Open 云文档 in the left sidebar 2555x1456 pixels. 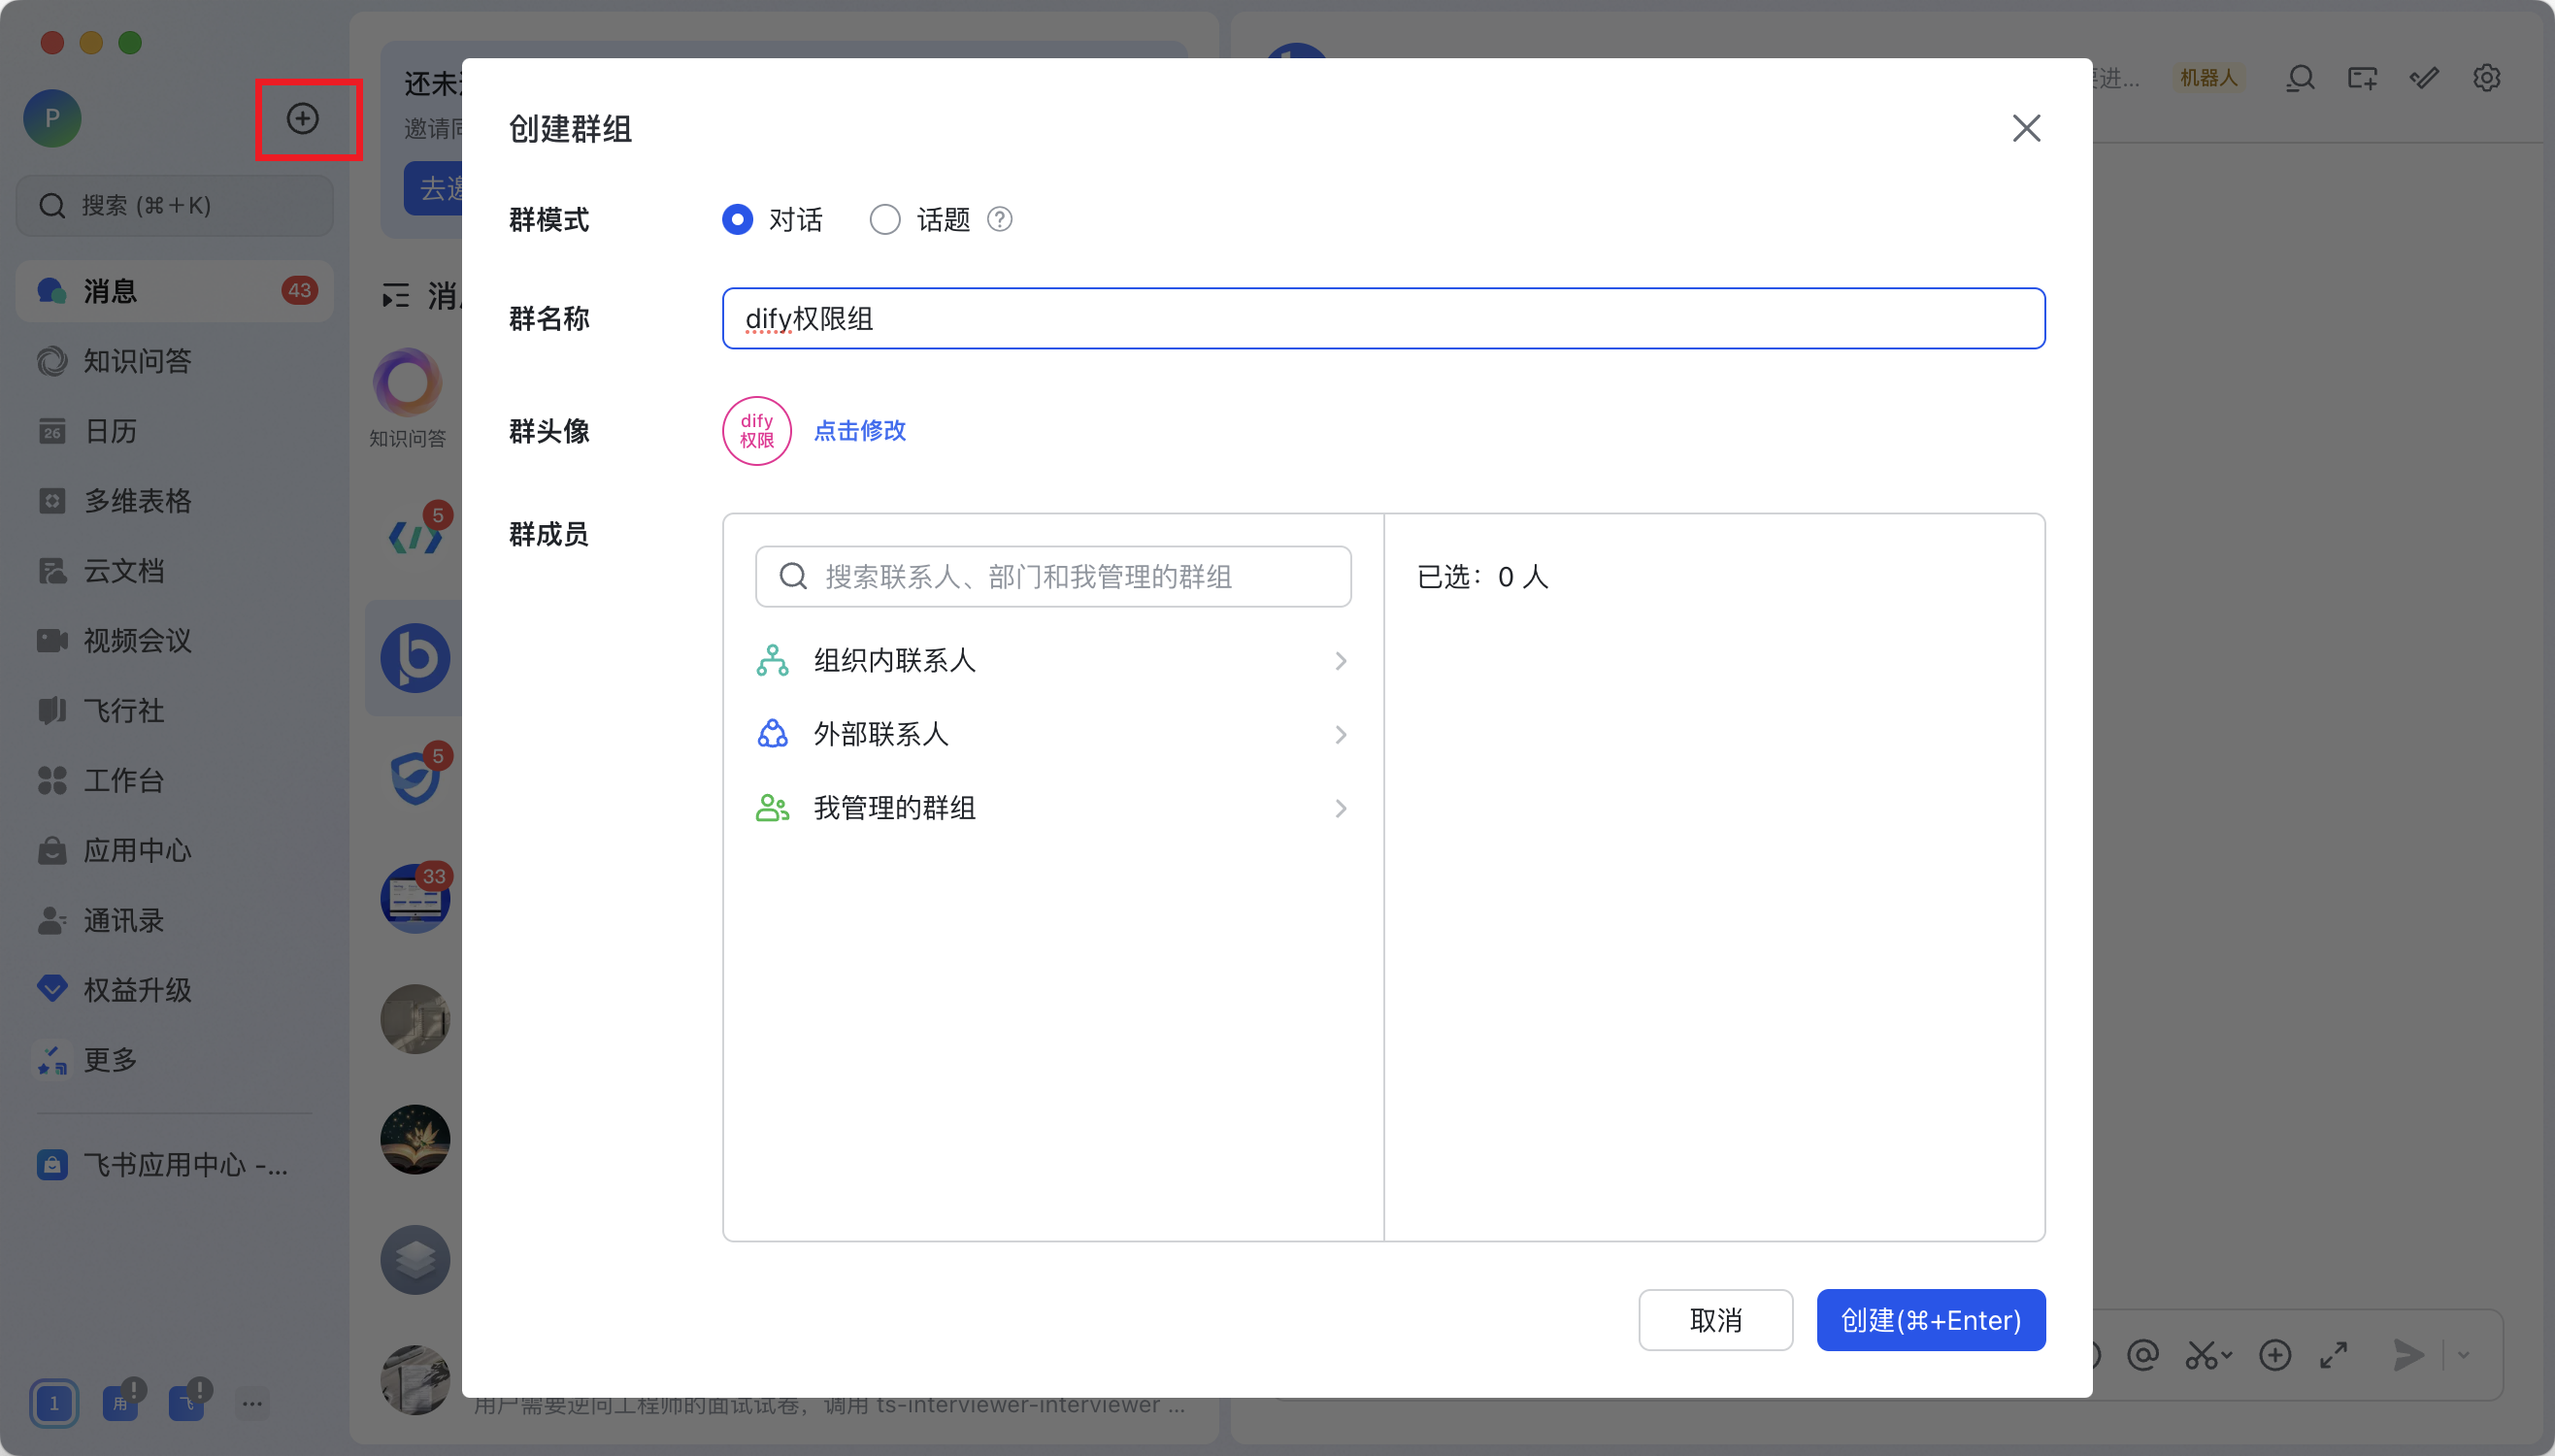(x=123, y=571)
